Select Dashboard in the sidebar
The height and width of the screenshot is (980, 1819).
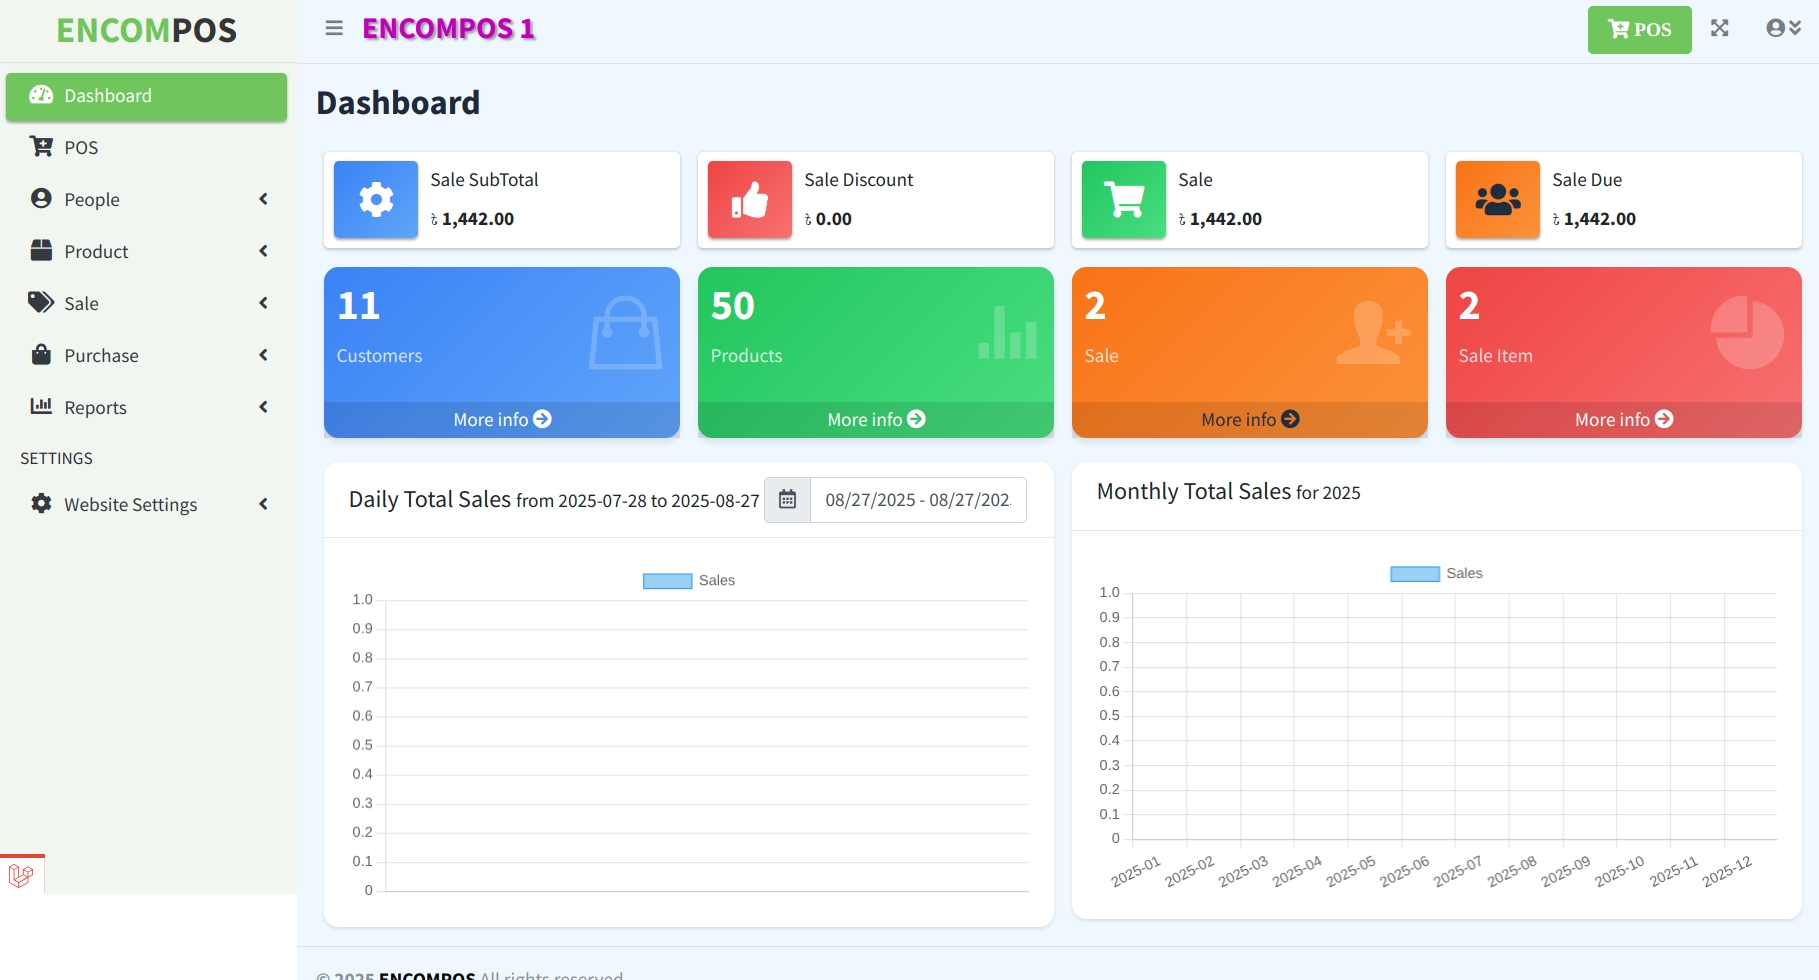147,96
